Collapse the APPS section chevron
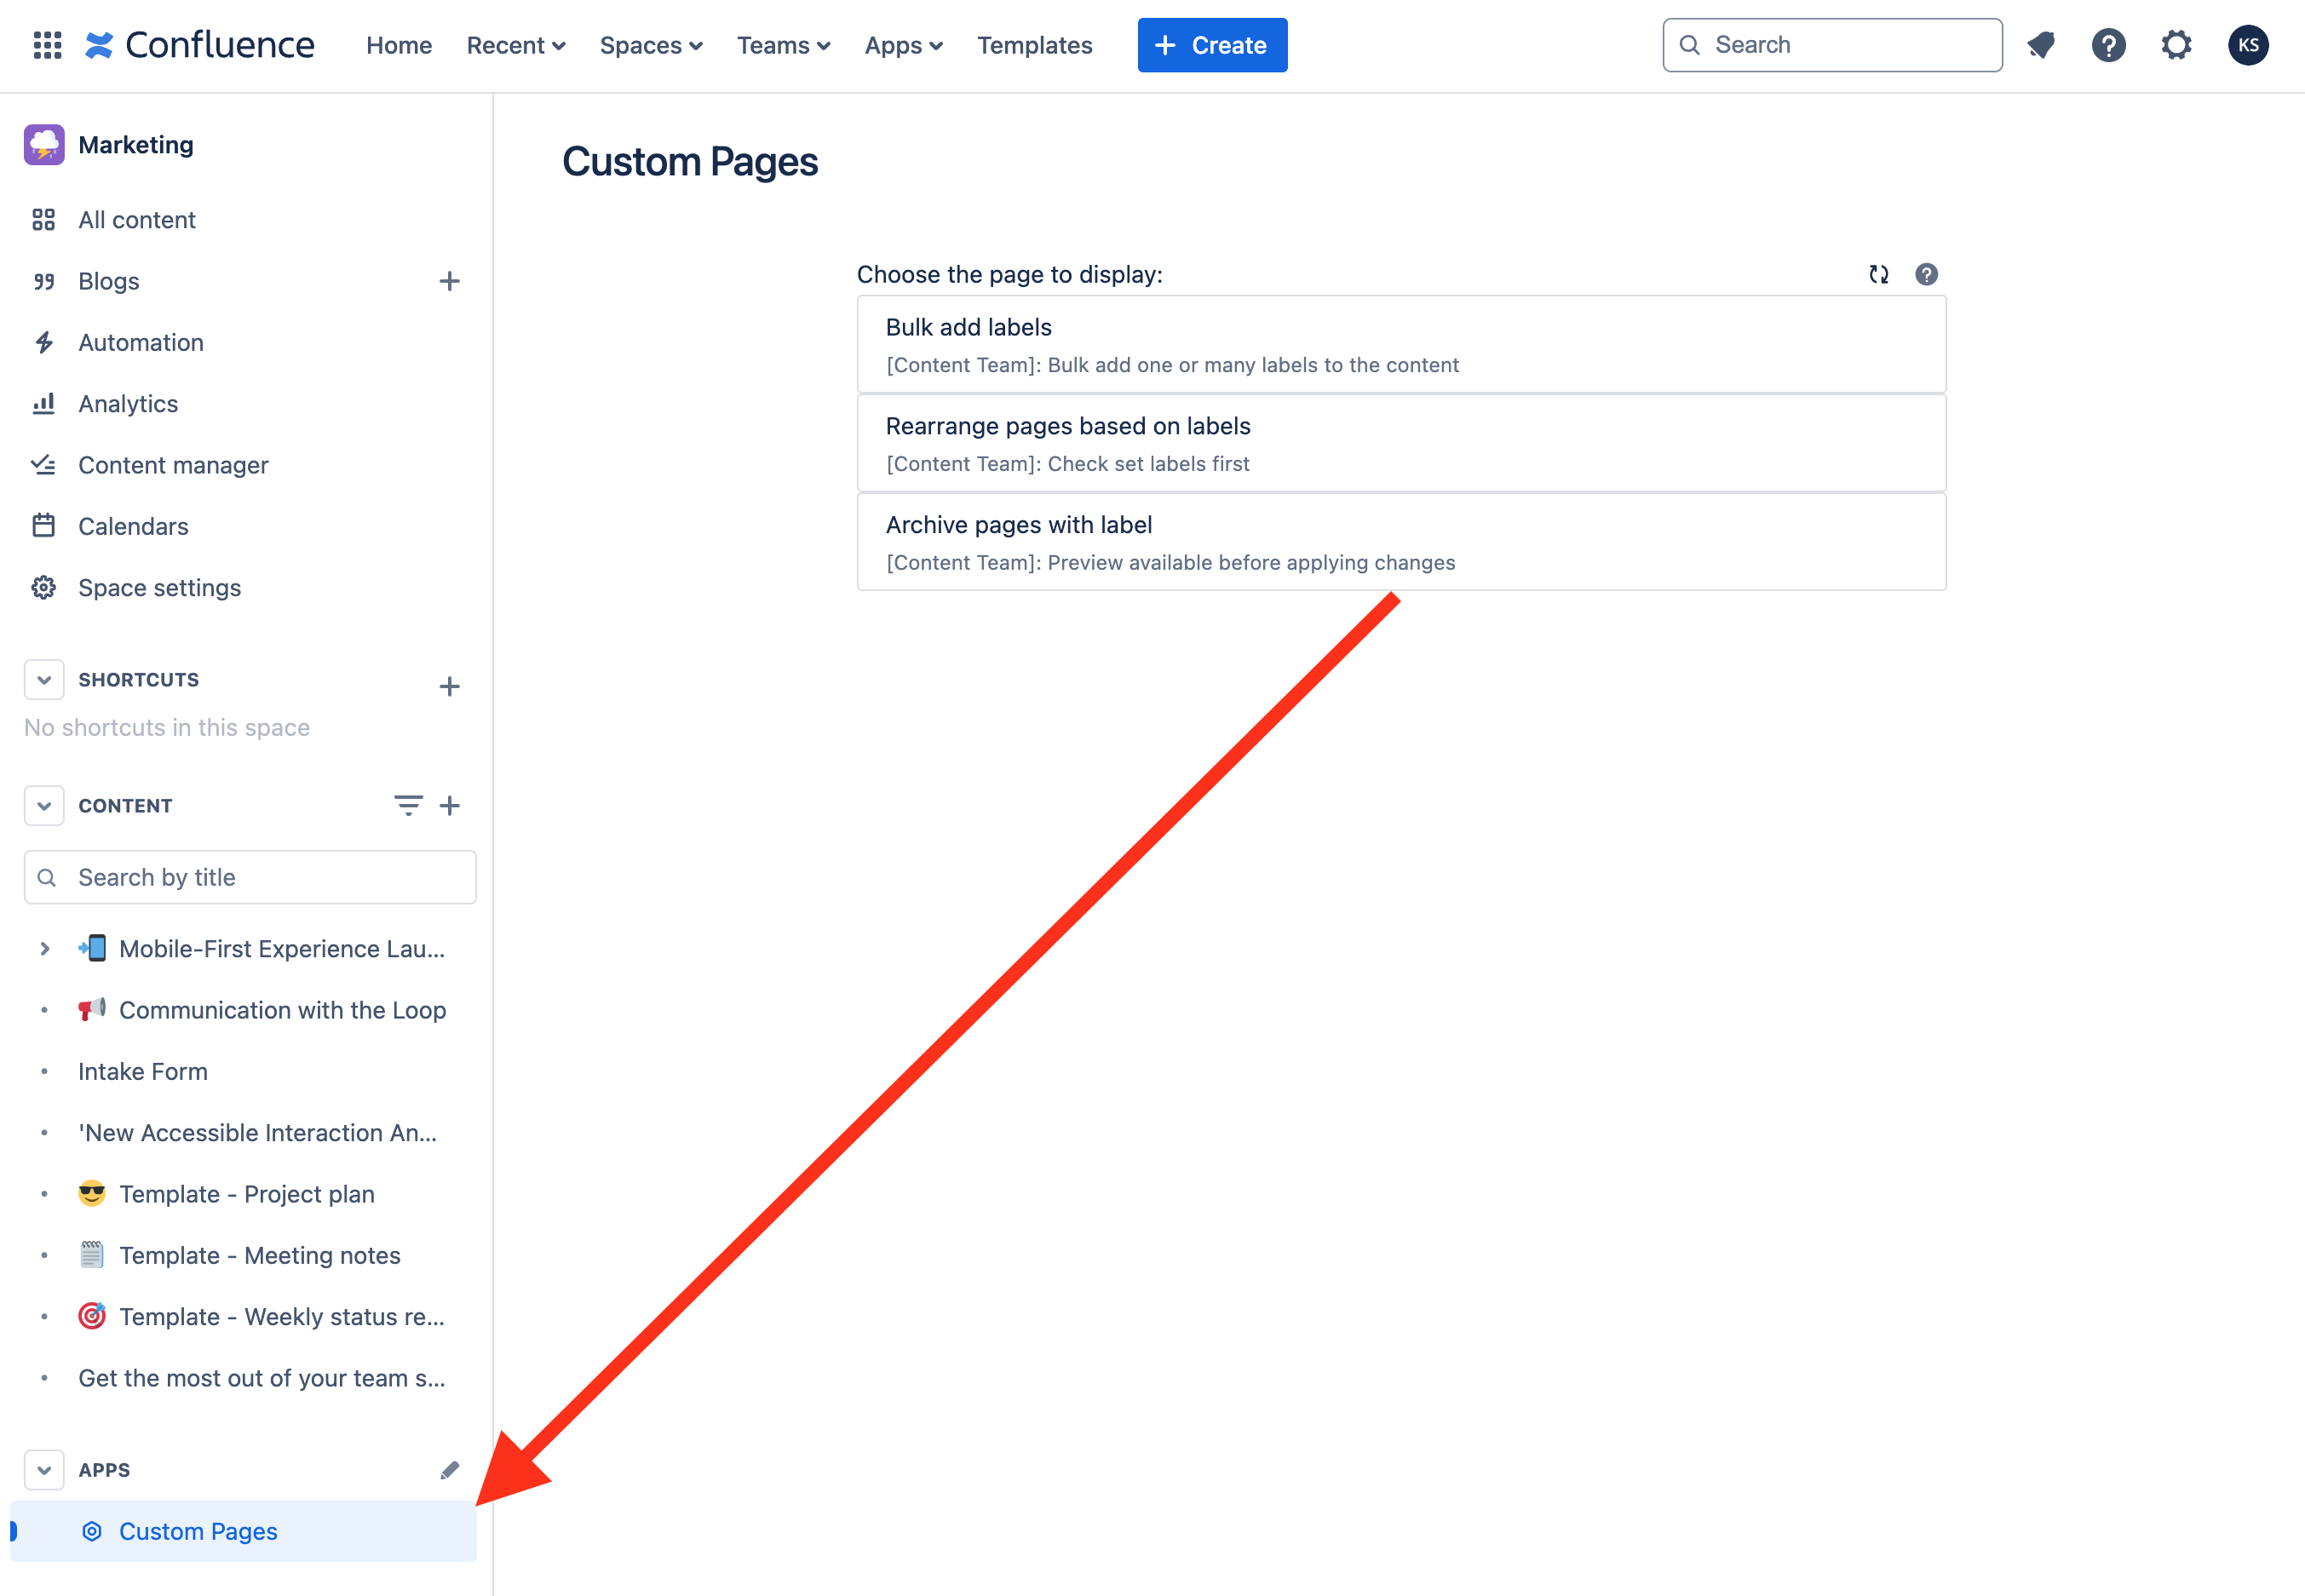Viewport: 2305px width, 1596px height. coord(44,1470)
